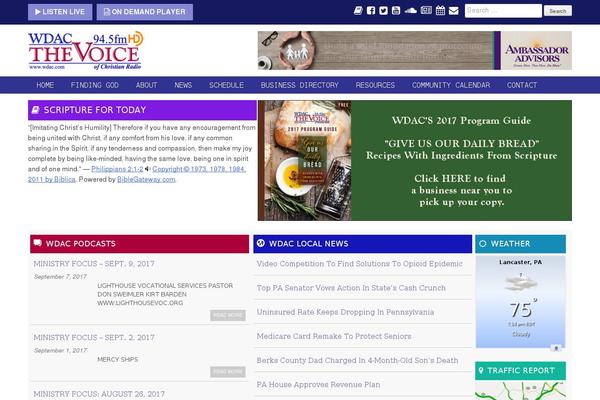Viewport: 600px width, 400px height.
Task: Click Read More under Lighthouse Vocational Services
Action: 228,315
